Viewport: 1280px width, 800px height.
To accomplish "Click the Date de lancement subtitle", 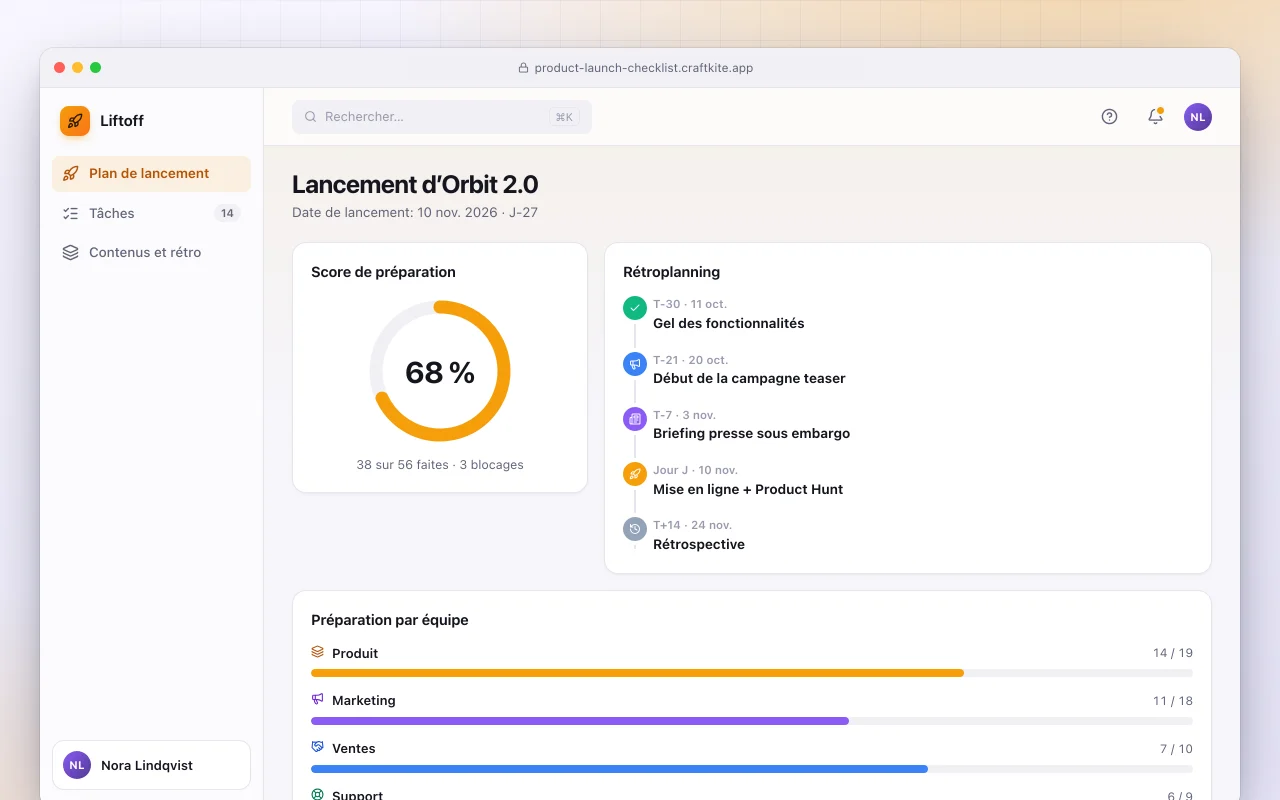I will pyautogui.click(x=415, y=213).
